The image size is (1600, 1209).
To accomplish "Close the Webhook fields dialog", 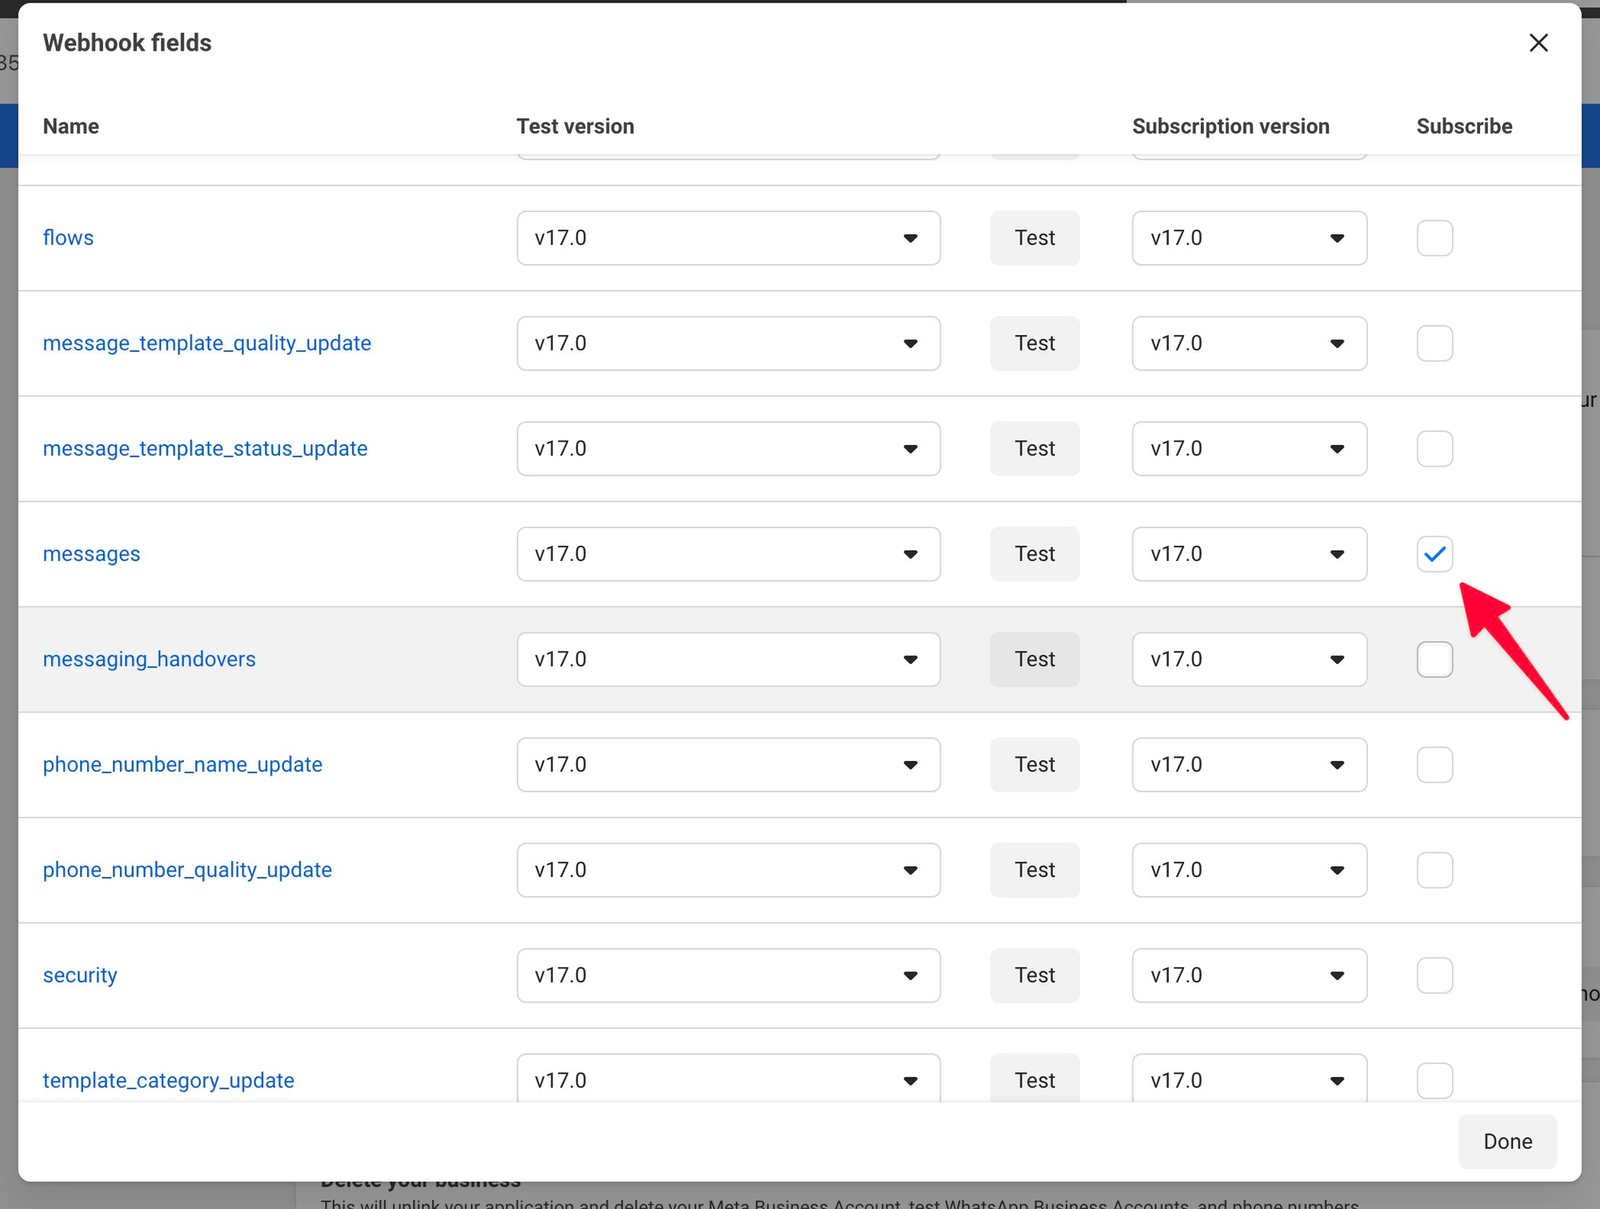I will (x=1538, y=43).
